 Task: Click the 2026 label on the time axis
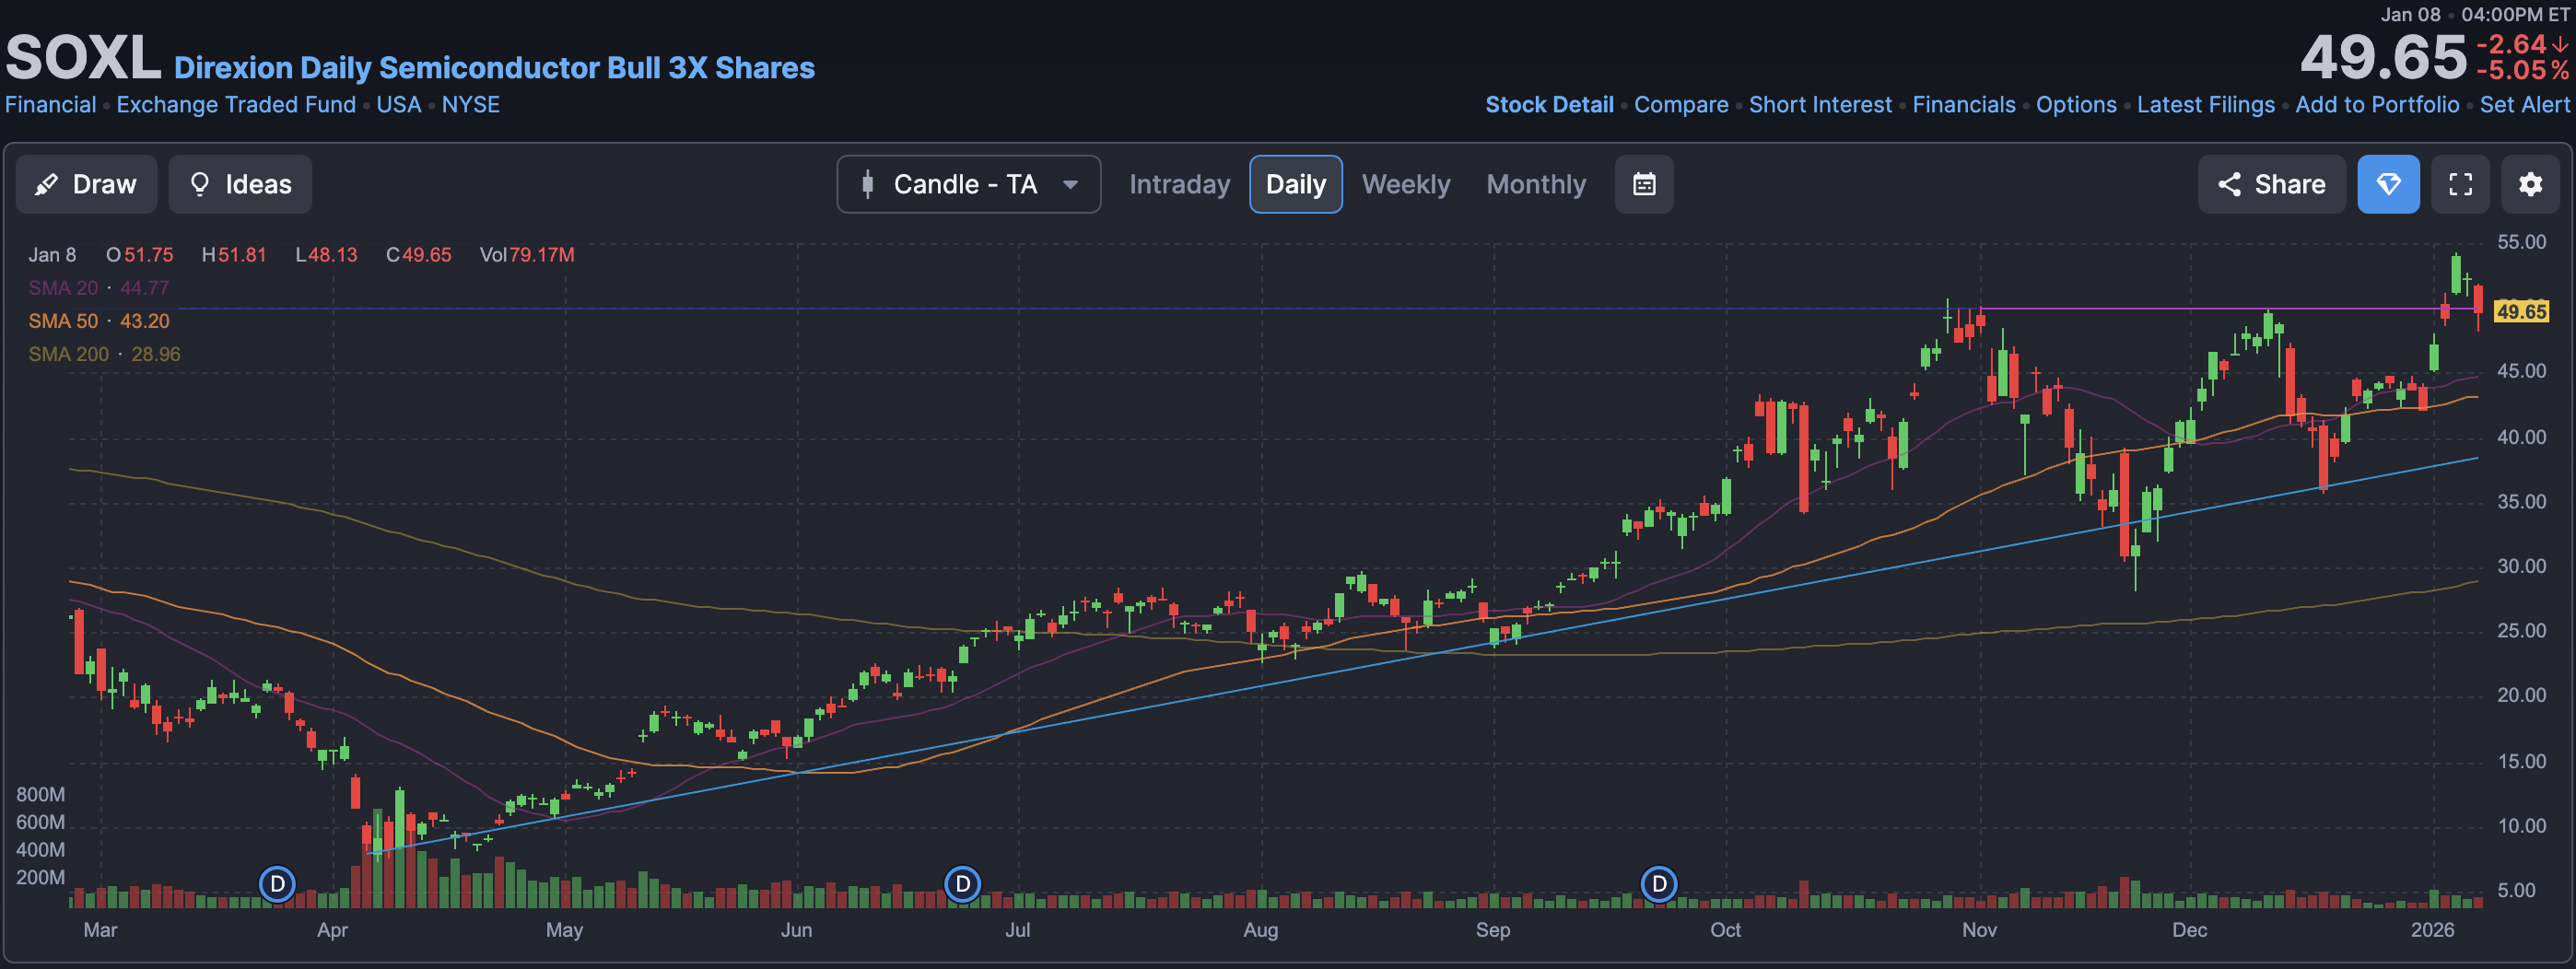2432,930
